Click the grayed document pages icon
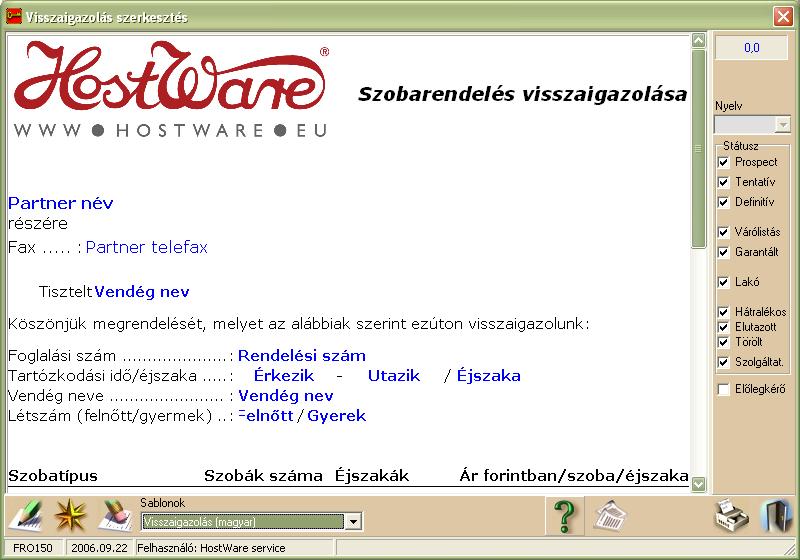 610,516
